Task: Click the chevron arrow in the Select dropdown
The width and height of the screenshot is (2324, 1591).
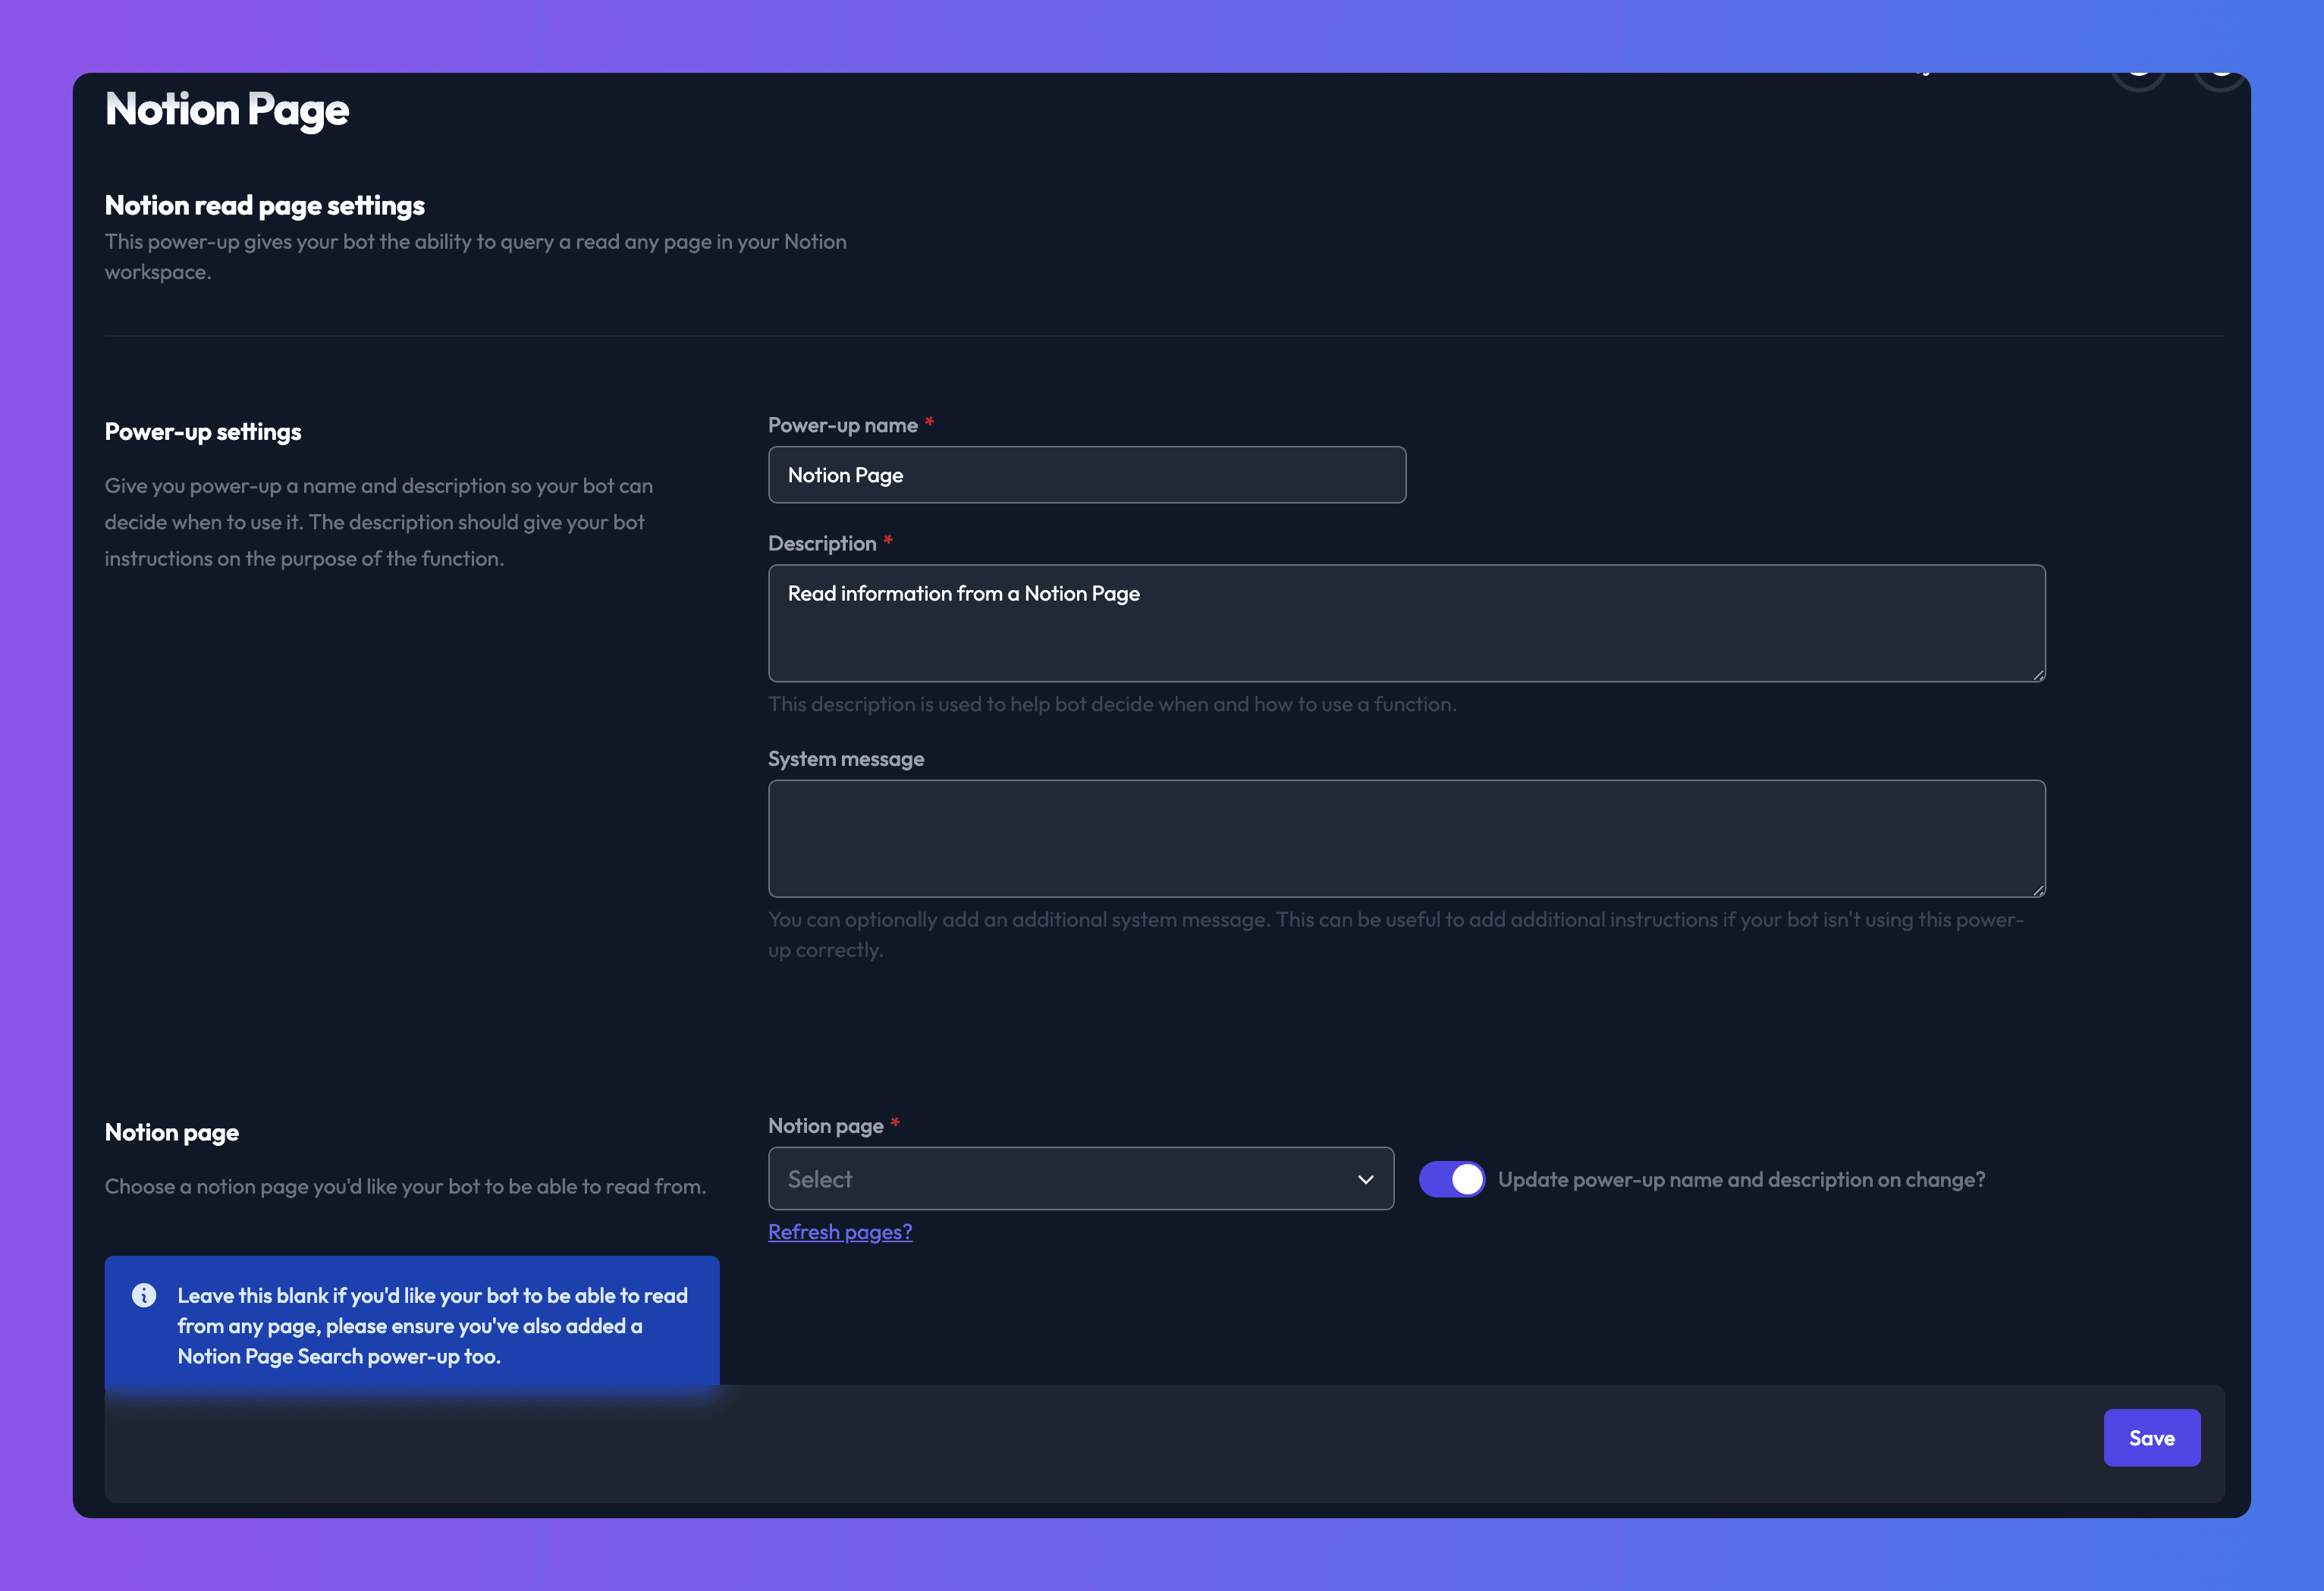Action: pyautogui.click(x=1365, y=1180)
